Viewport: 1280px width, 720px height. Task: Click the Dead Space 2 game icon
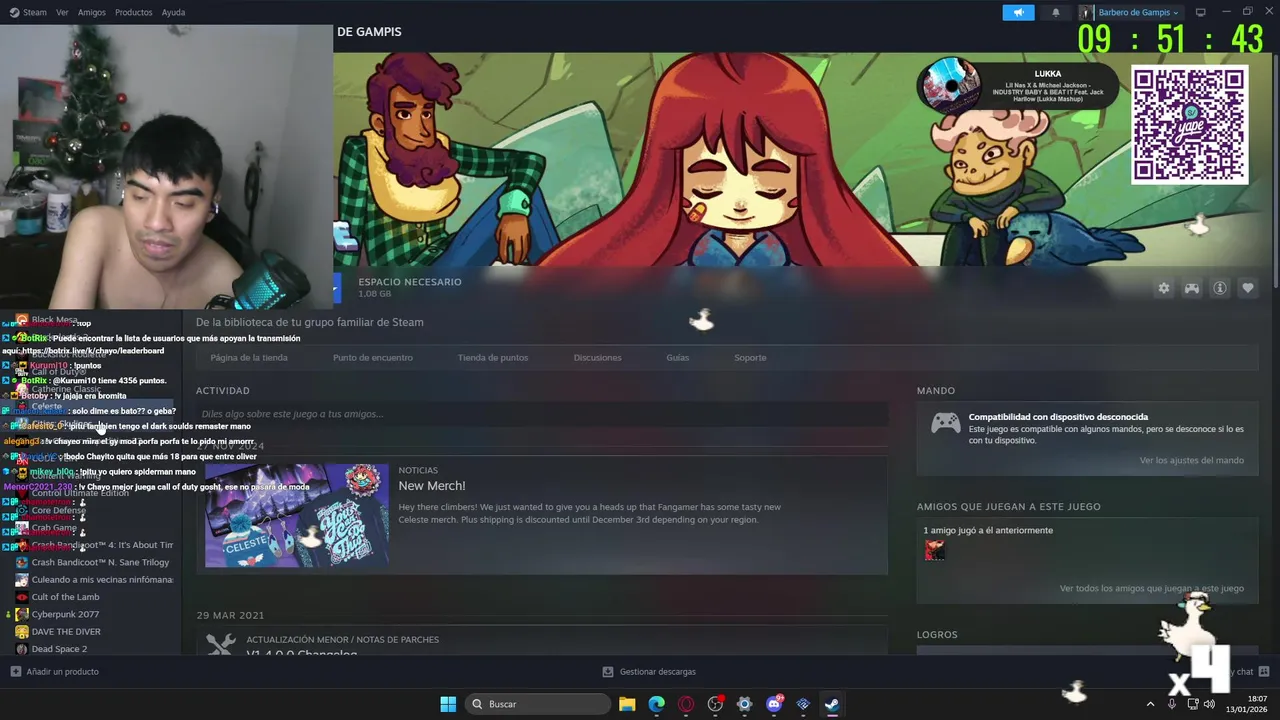click(22, 649)
